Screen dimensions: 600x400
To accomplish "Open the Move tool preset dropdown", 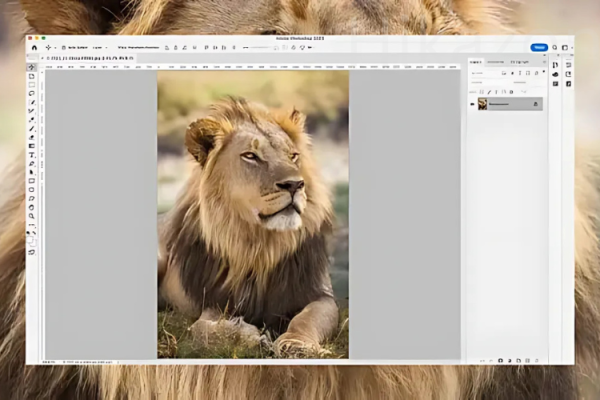I will [55, 48].
